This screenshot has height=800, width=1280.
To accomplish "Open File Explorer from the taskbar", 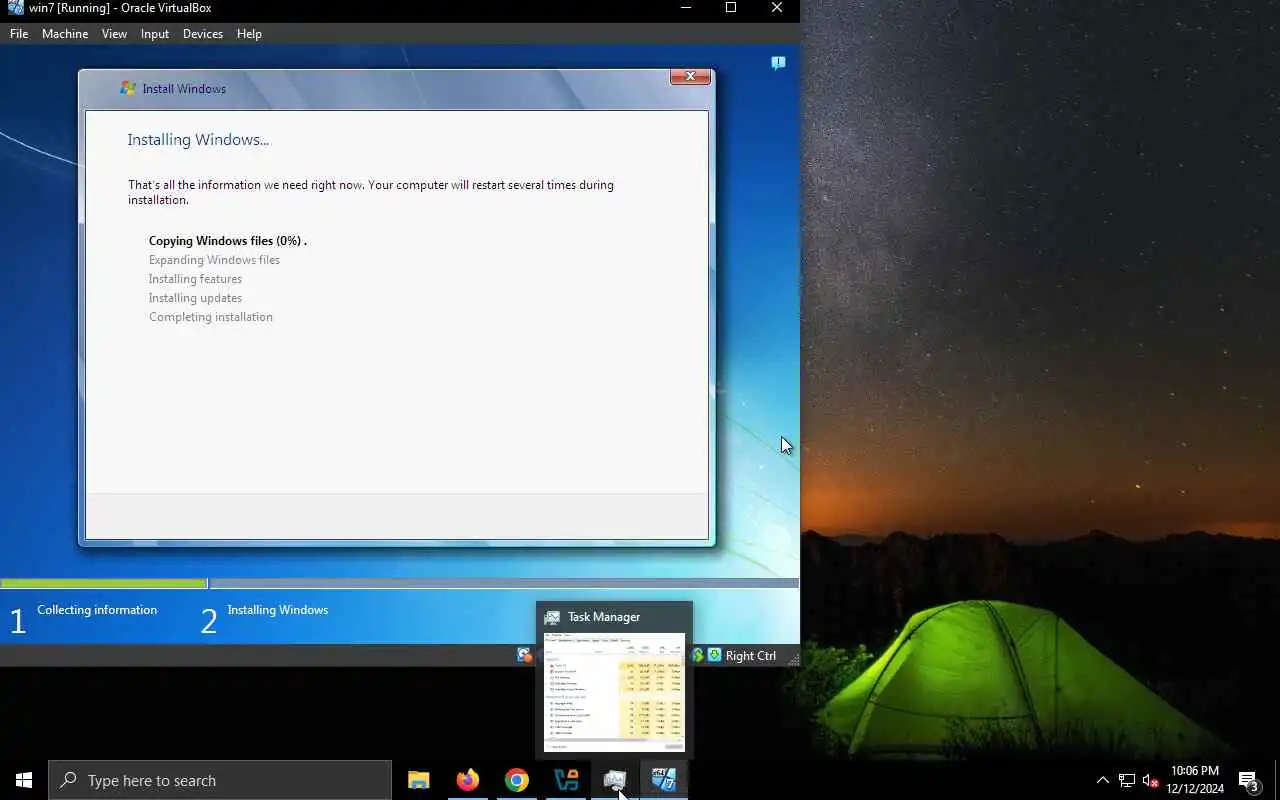I will [x=419, y=780].
